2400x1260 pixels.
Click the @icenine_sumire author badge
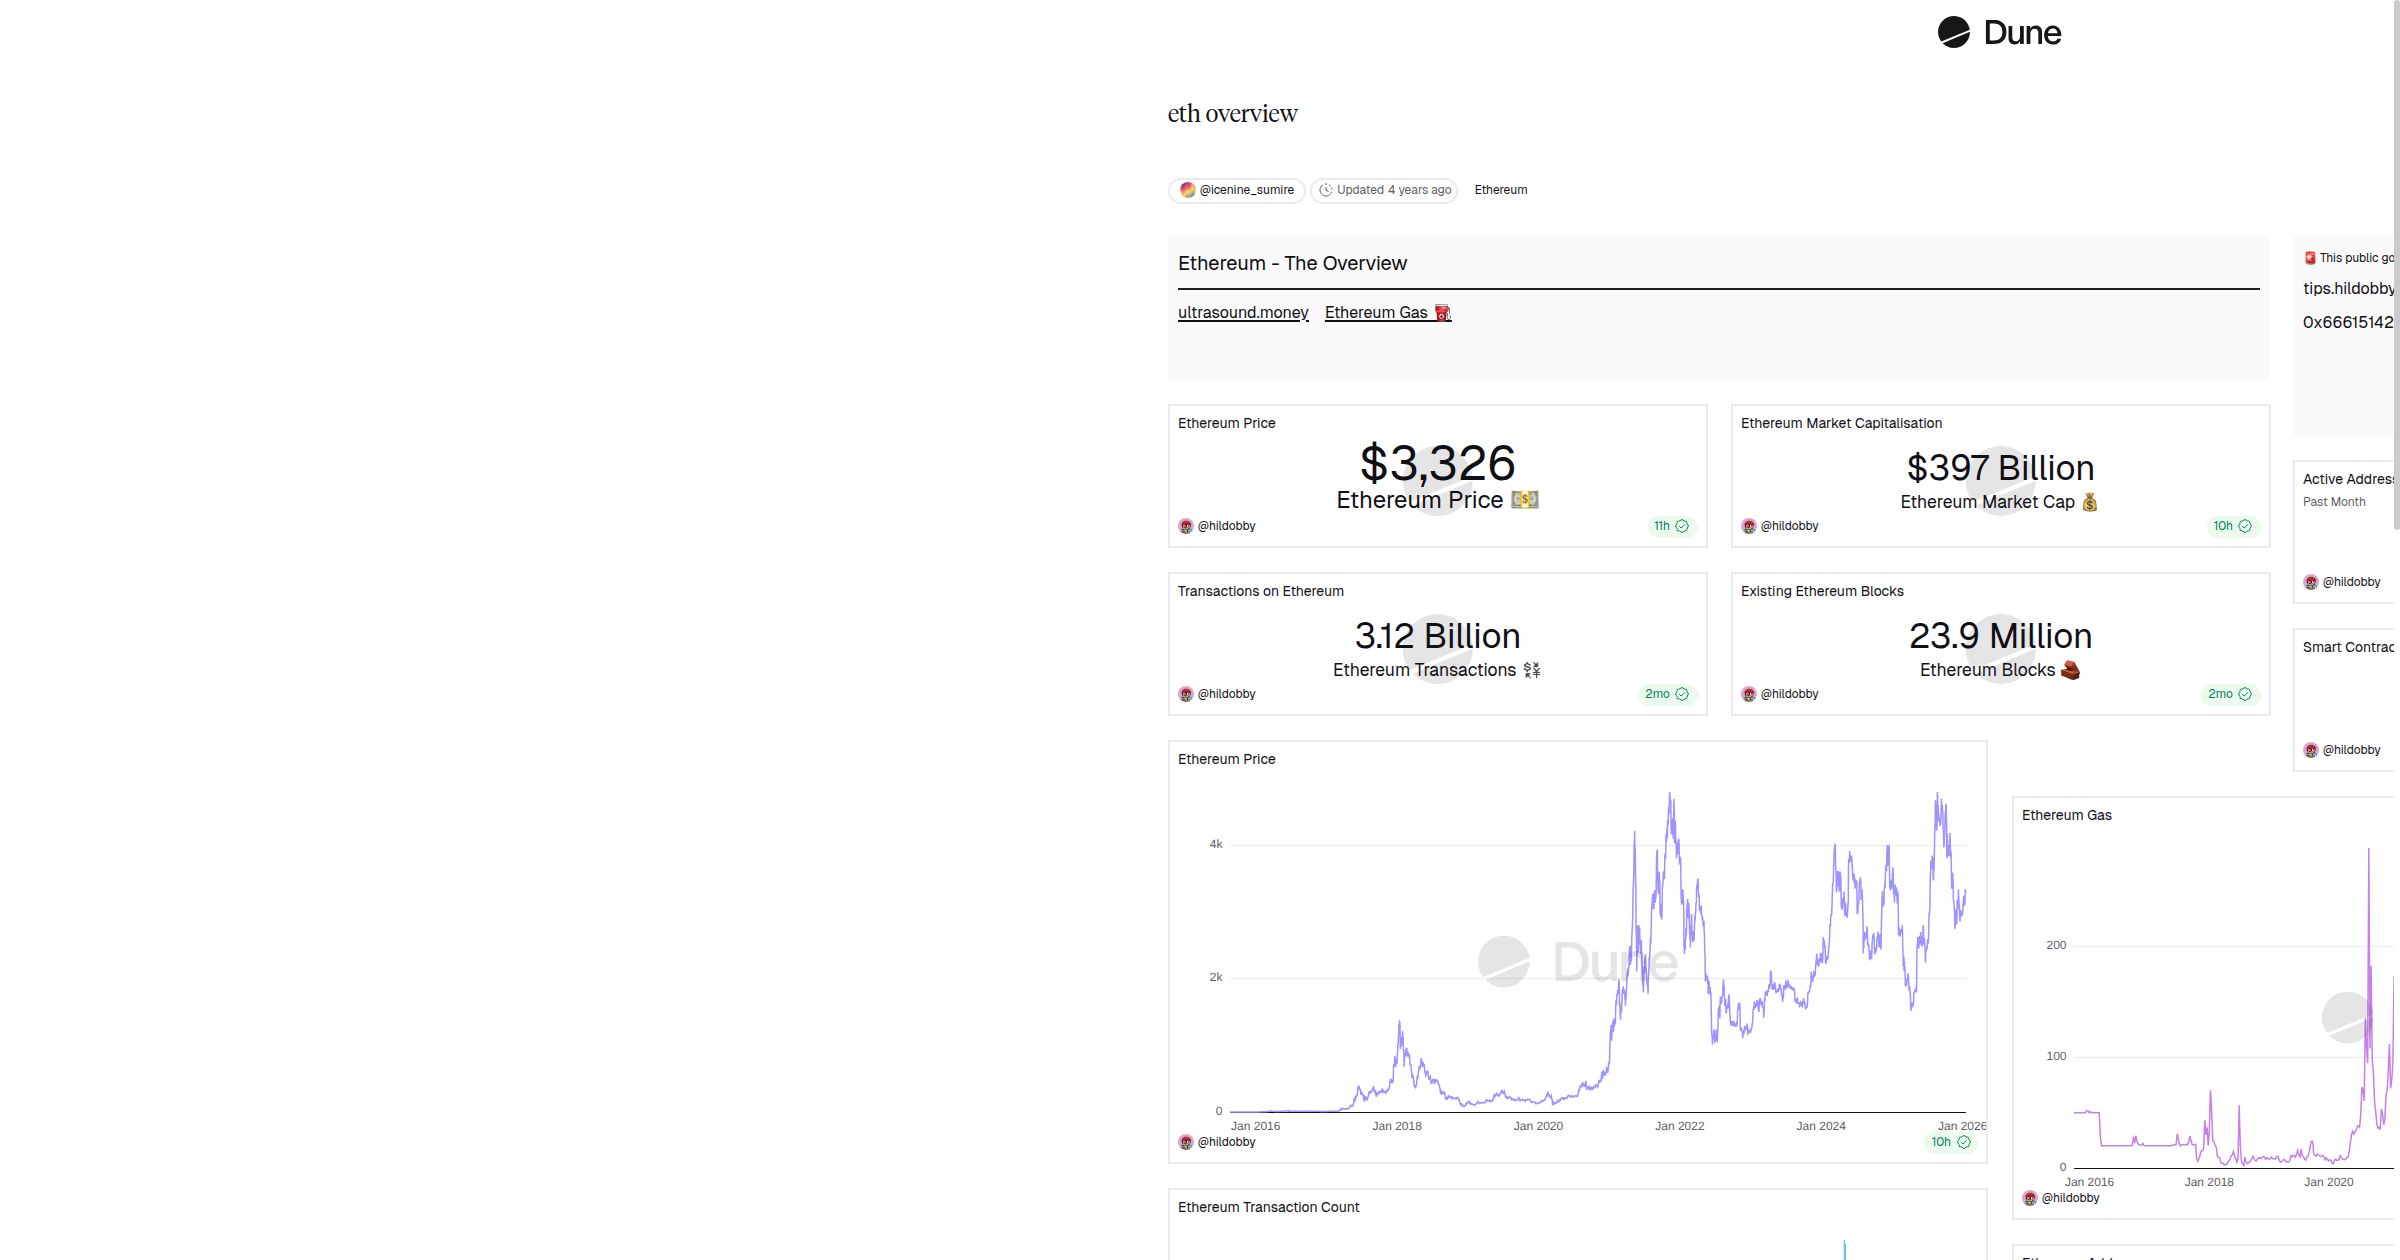(1236, 190)
